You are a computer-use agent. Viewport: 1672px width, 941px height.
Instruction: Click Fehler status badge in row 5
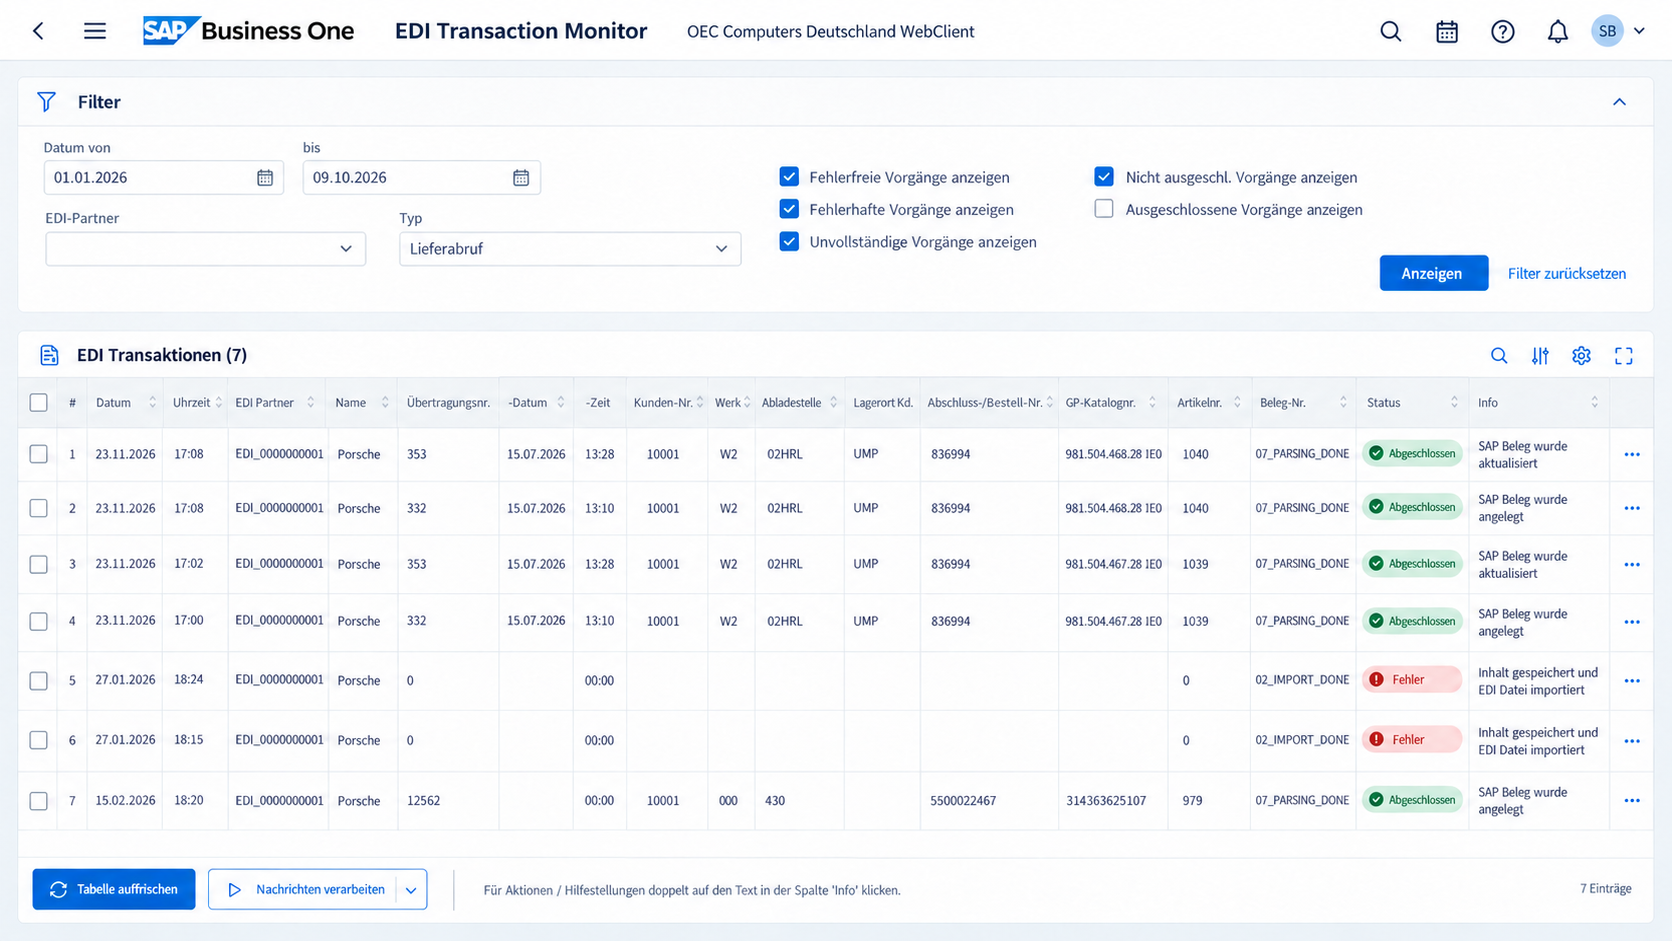tap(1411, 680)
